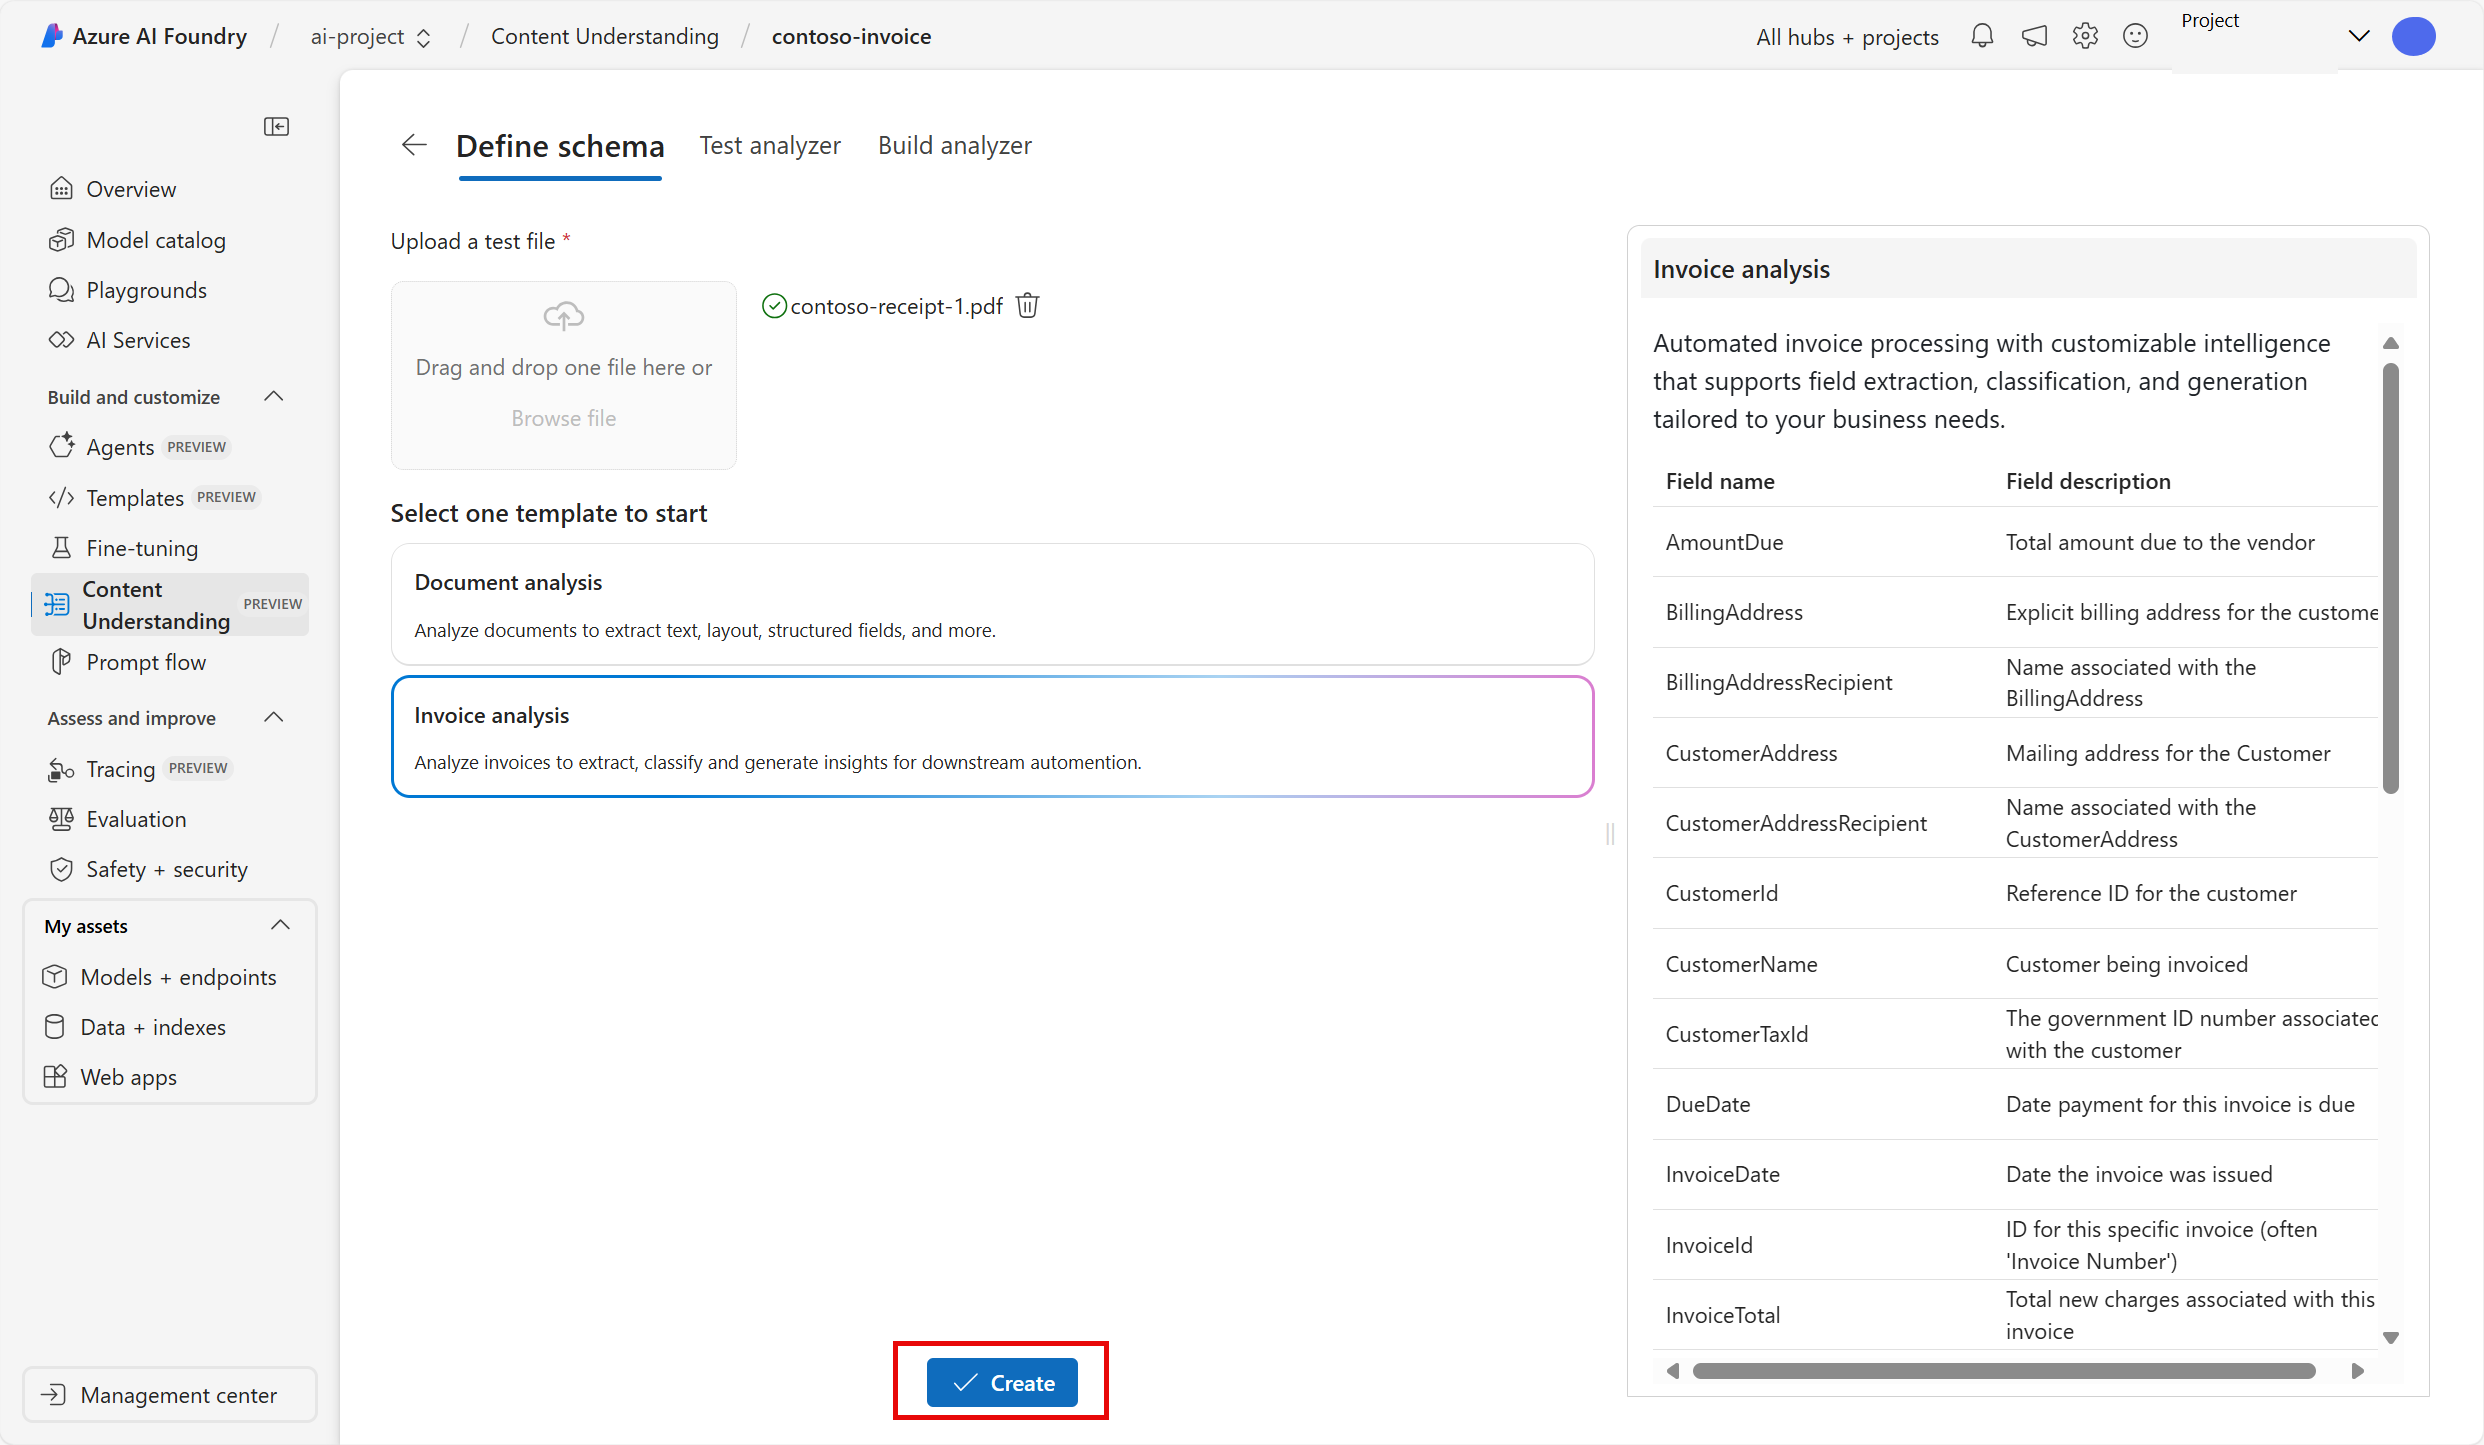The height and width of the screenshot is (1445, 2484).
Task: Click panel resize handle between panes
Action: (x=1610, y=834)
